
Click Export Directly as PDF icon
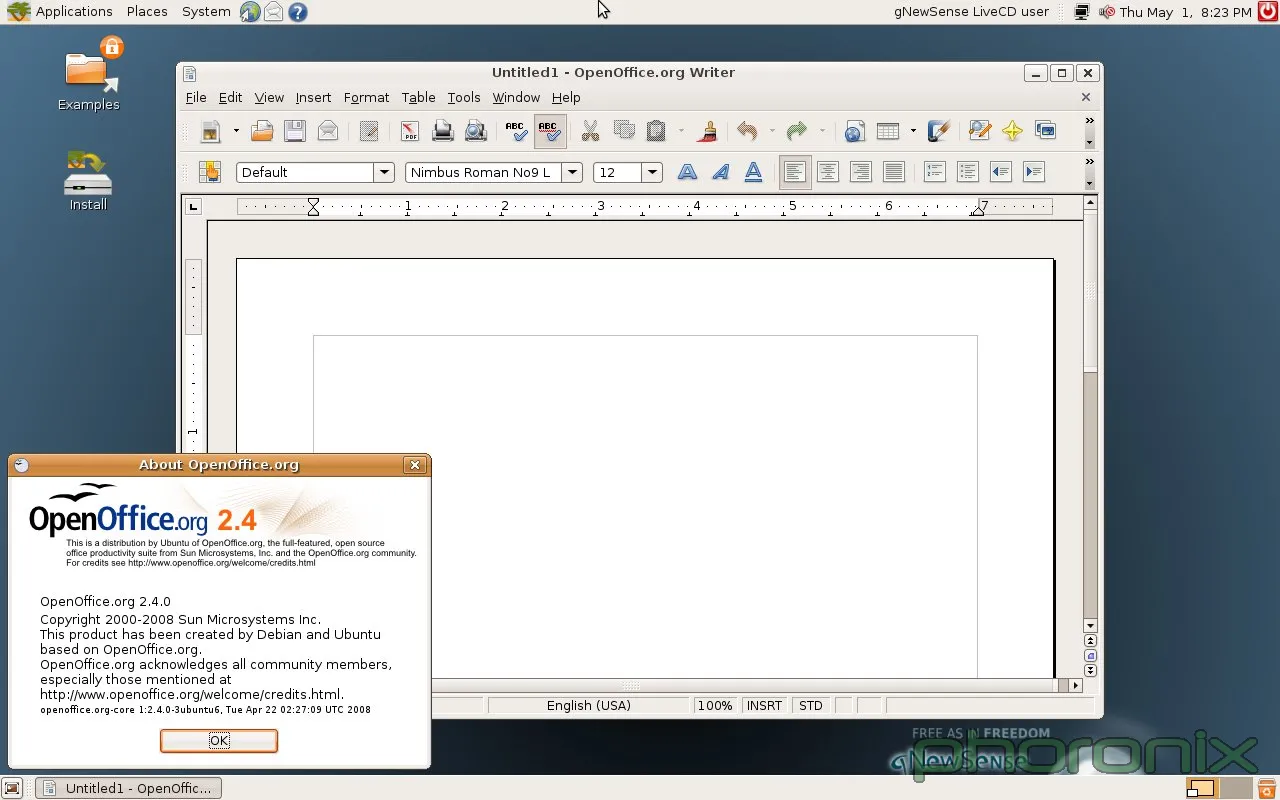[x=410, y=131]
